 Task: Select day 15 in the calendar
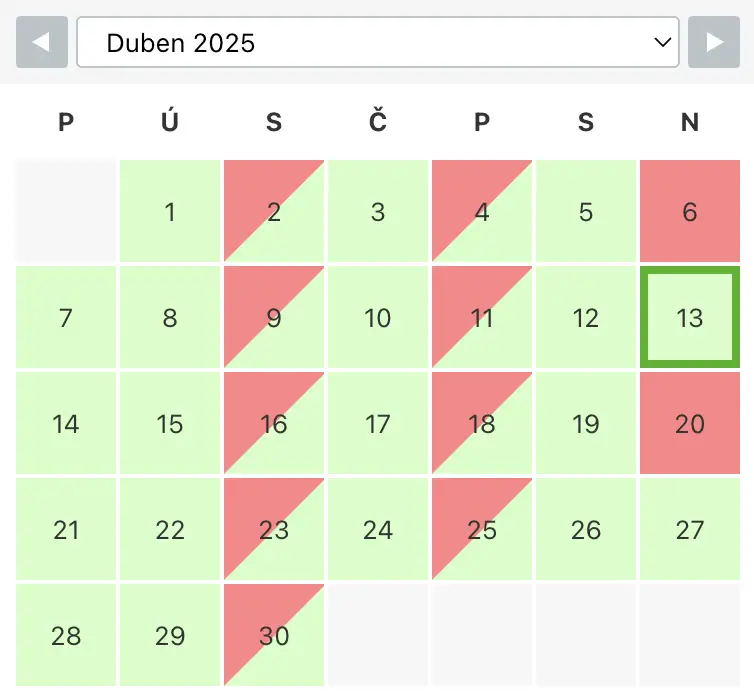(170, 424)
